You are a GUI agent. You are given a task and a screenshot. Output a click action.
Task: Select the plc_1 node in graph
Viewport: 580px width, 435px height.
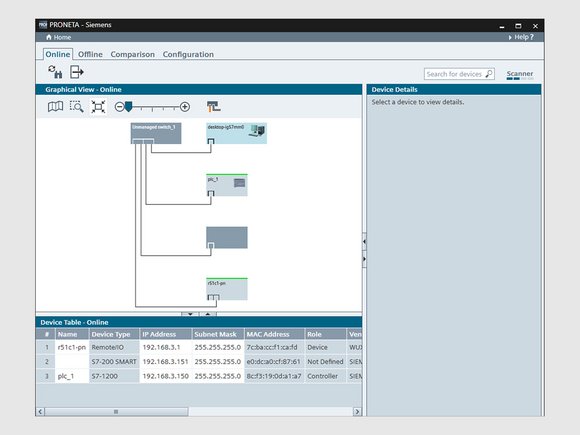coord(227,185)
